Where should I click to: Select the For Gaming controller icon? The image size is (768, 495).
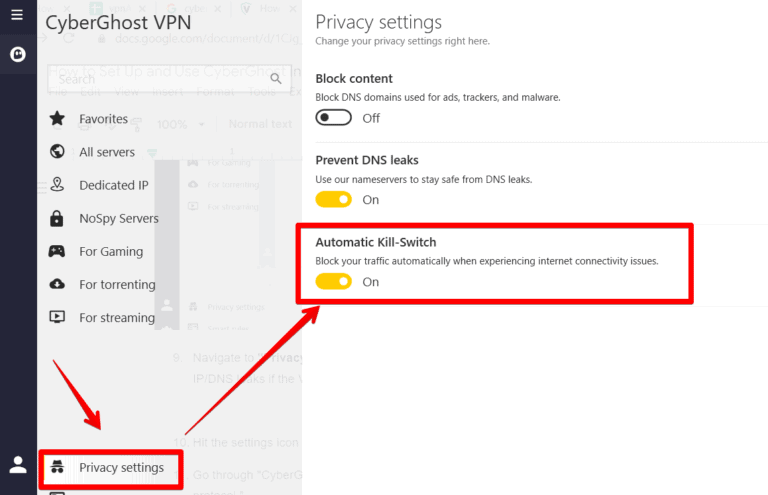(x=57, y=251)
